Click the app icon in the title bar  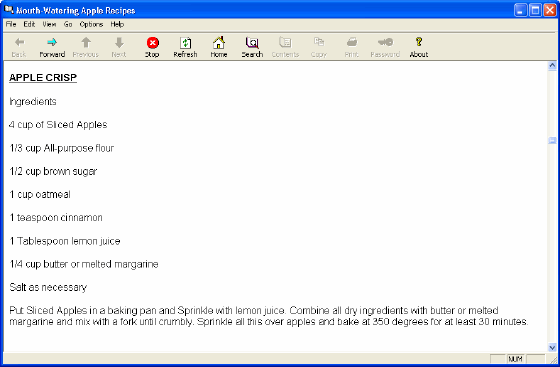pos(9,10)
